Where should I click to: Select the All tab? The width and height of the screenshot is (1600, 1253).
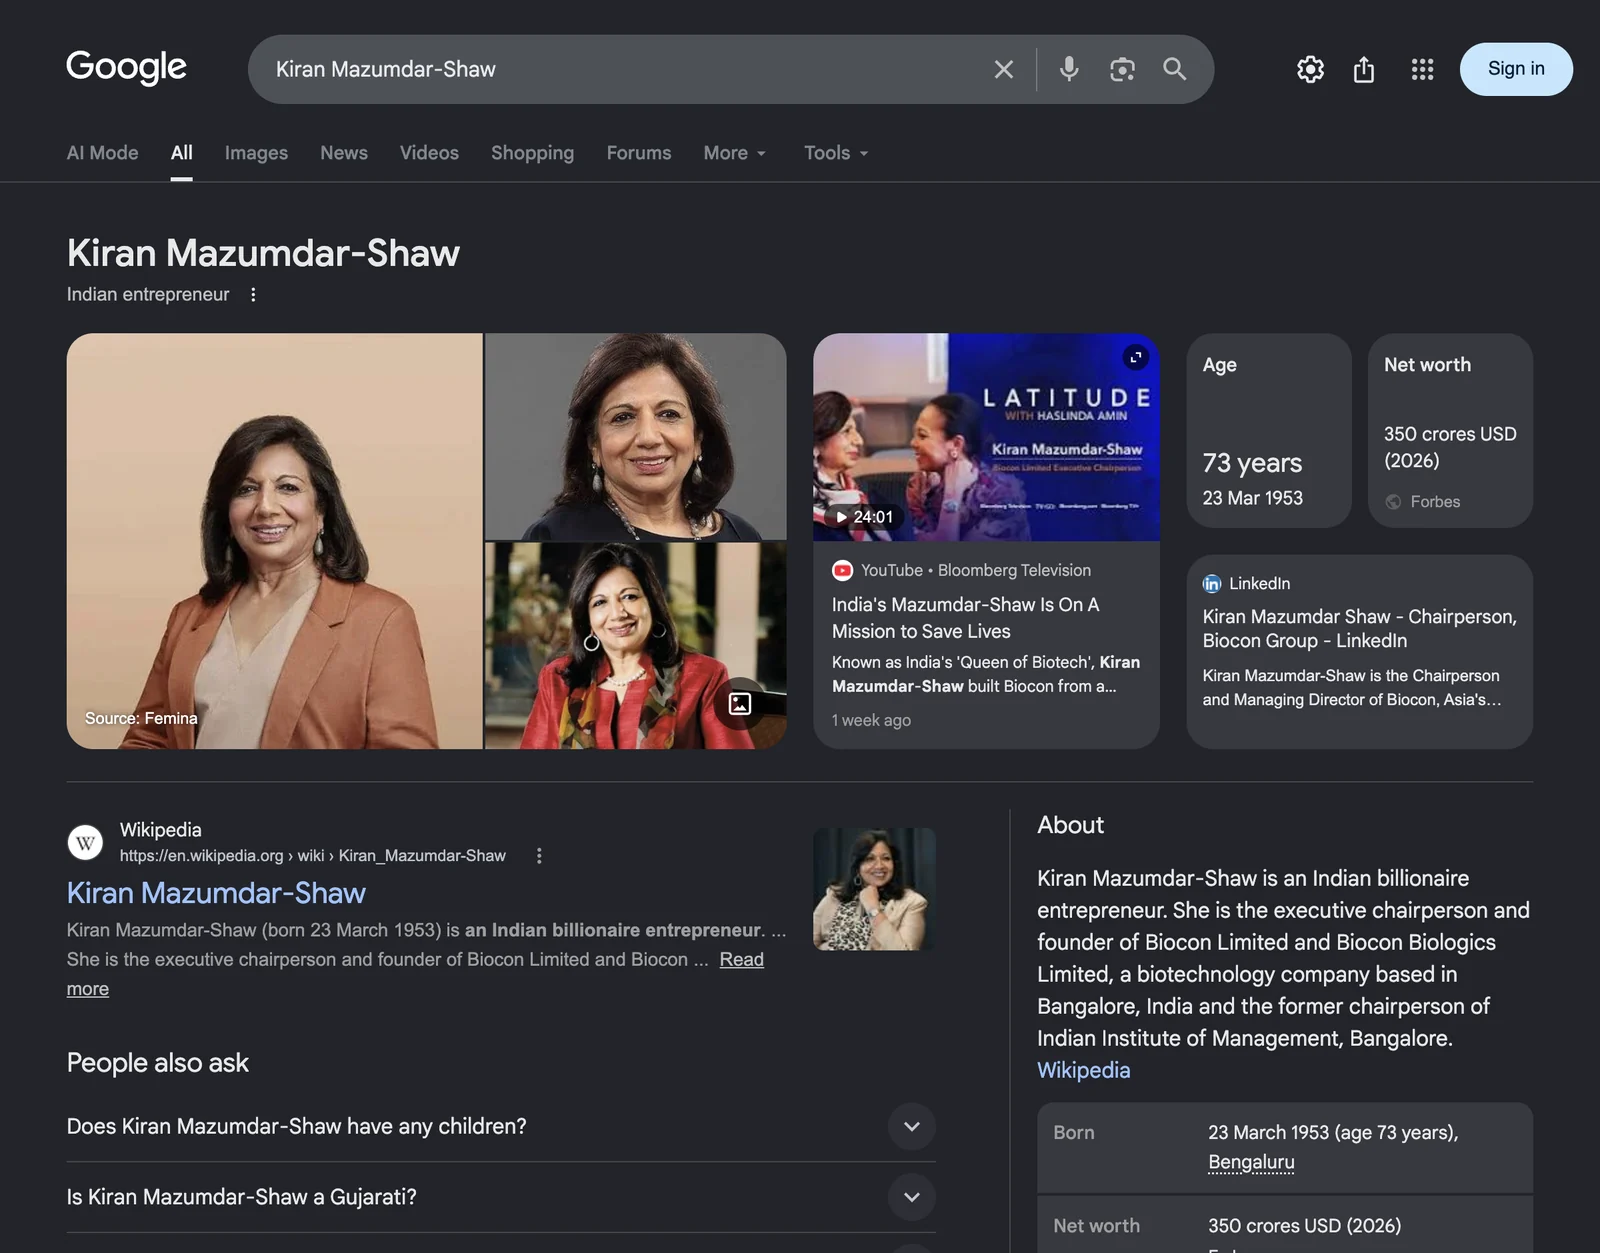point(181,153)
